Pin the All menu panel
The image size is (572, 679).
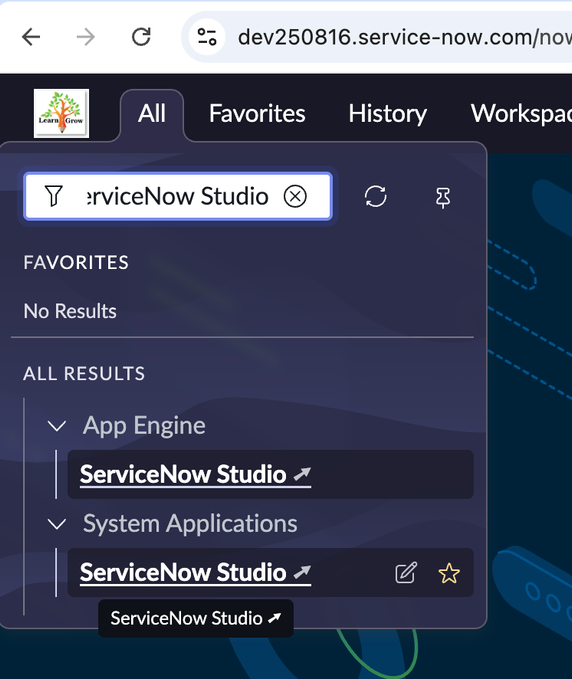click(x=443, y=198)
